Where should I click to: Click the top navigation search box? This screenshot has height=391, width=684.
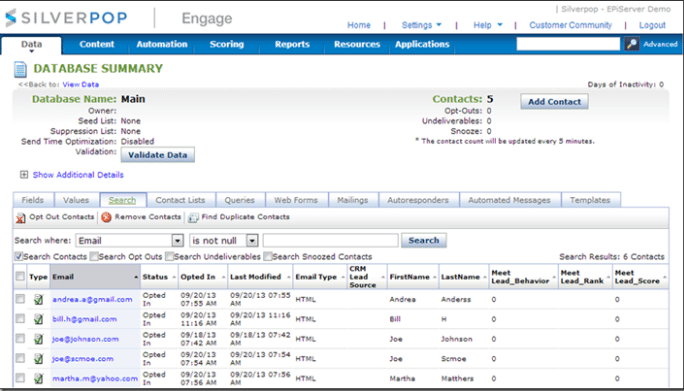coord(568,44)
